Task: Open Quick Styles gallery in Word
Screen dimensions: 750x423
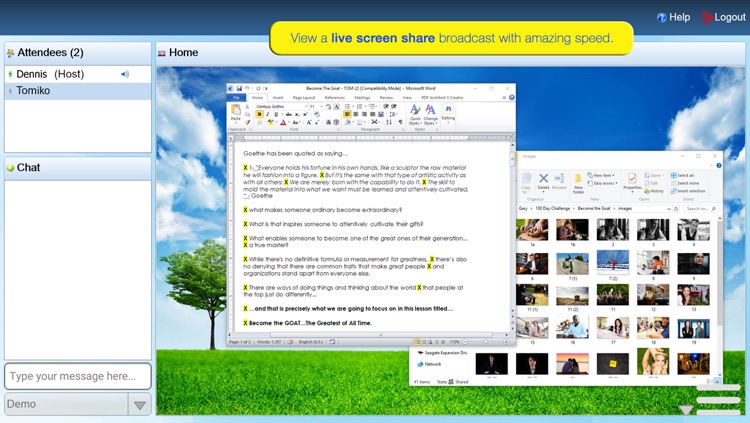Action: 414,112
